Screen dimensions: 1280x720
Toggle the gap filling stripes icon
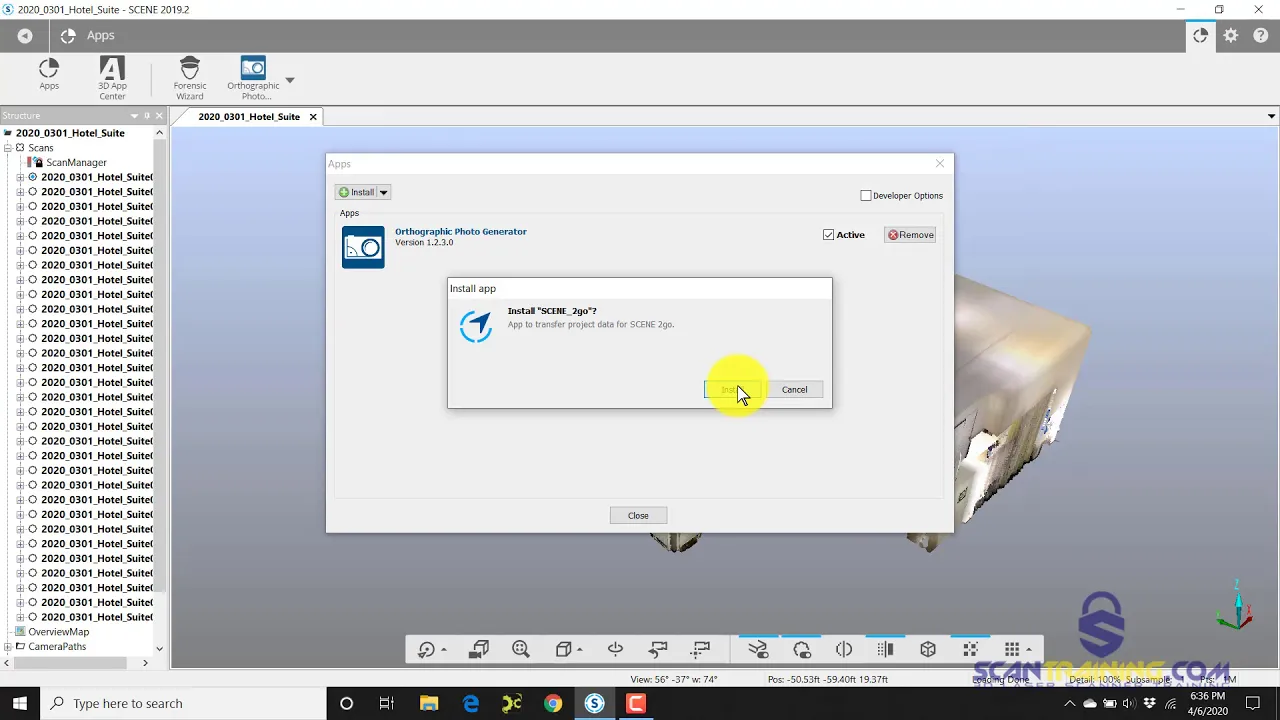(x=885, y=650)
